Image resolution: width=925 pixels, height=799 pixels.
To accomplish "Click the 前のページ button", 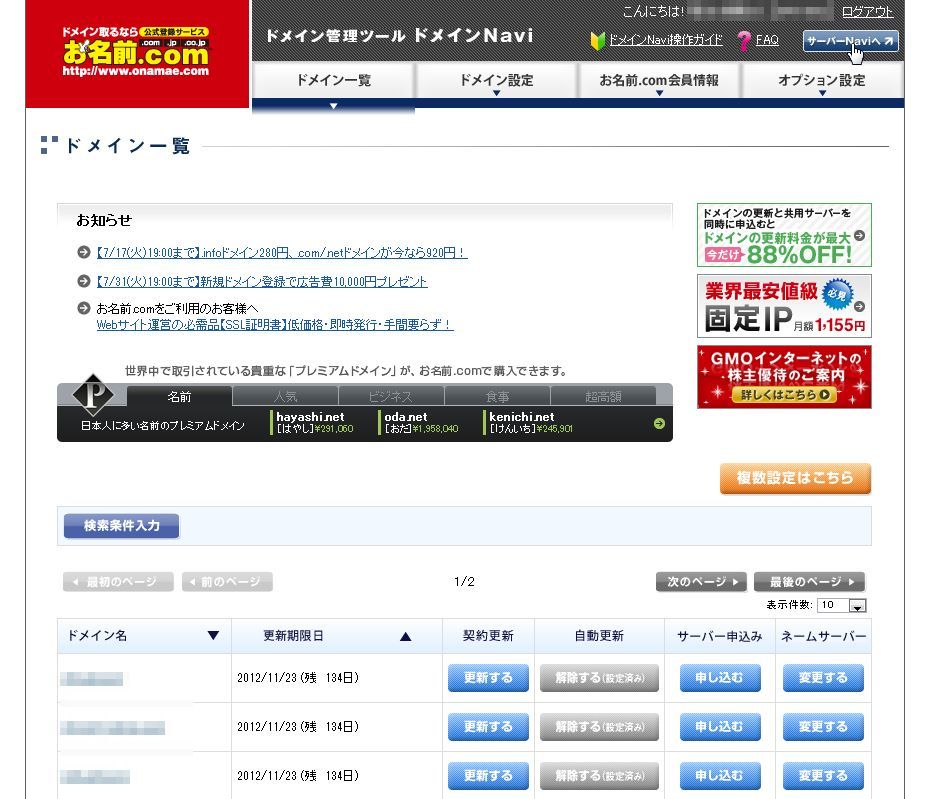I will pyautogui.click(x=227, y=582).
